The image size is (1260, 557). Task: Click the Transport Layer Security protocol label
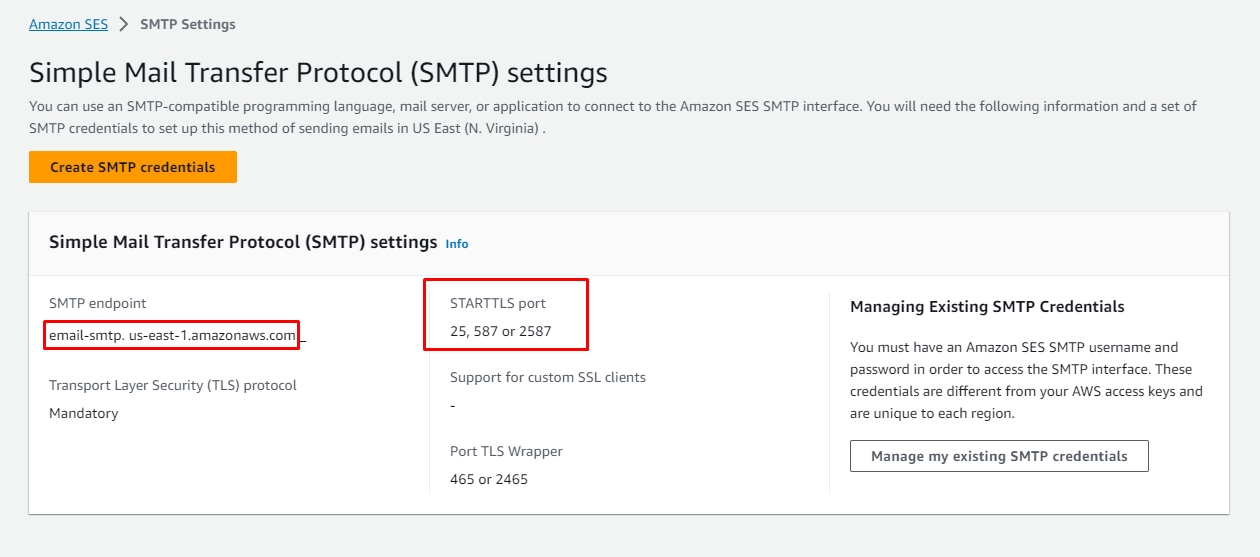pos(172,385)
